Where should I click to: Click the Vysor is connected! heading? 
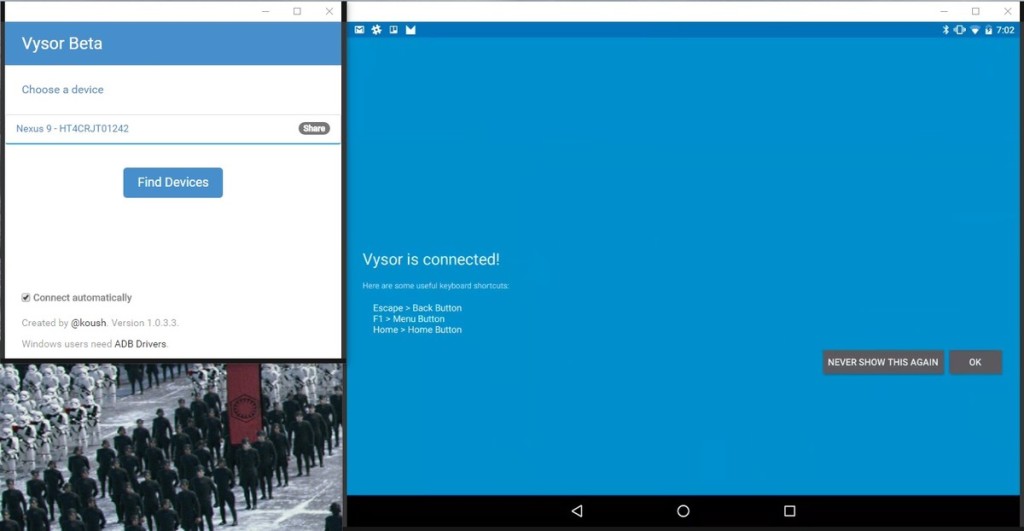pyautogui.click(x=431, y=259)
